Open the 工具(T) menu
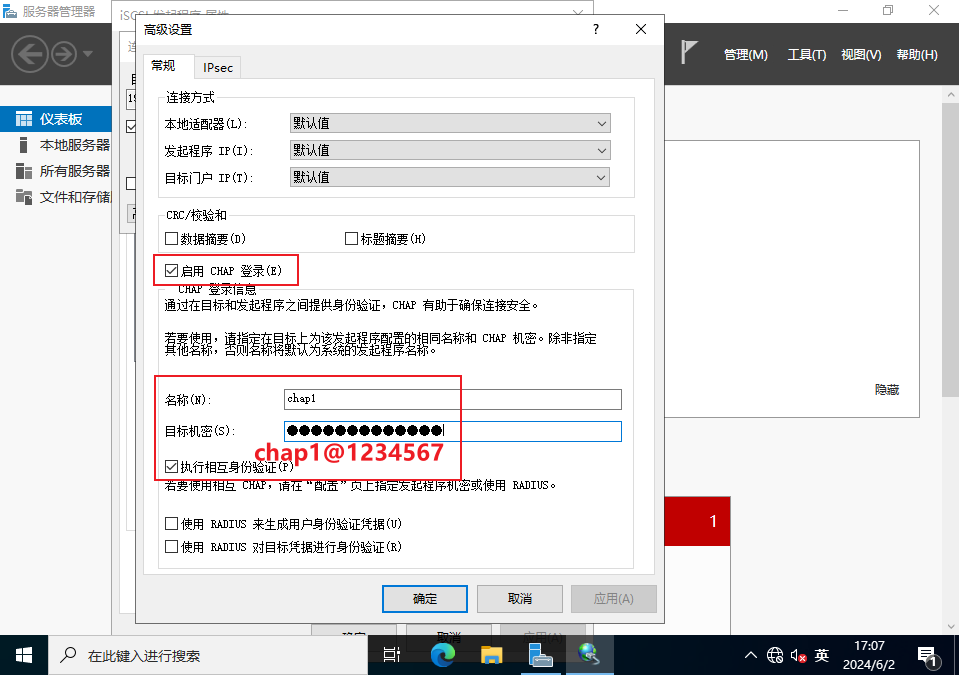 806,55
